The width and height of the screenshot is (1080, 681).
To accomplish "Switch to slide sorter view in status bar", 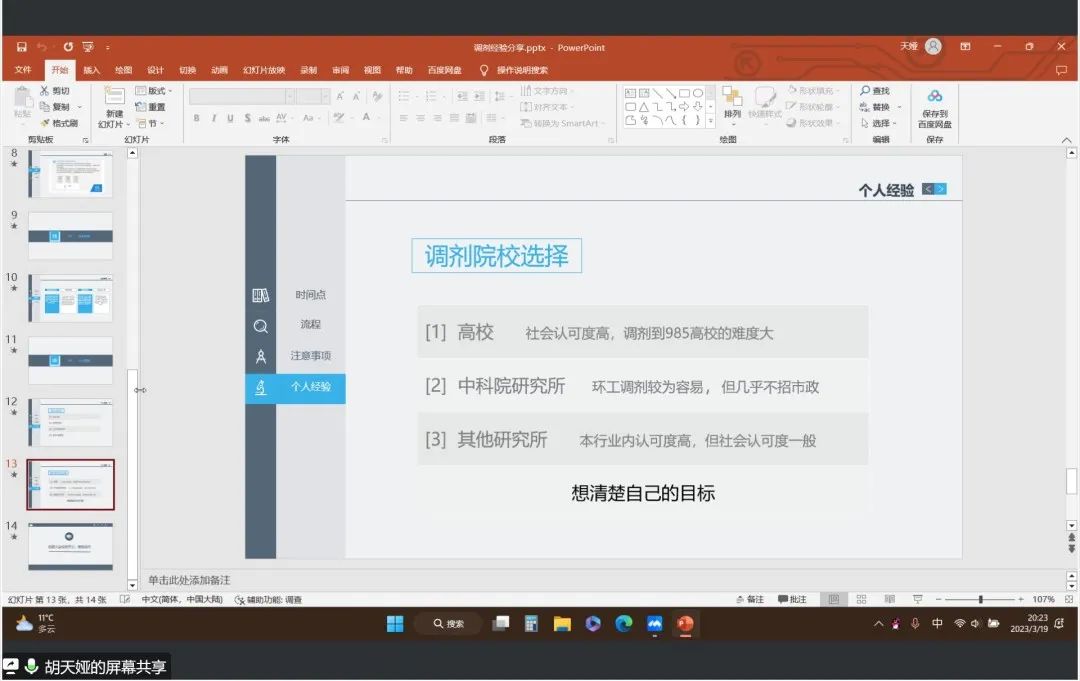I will click(x=861, y=599).
